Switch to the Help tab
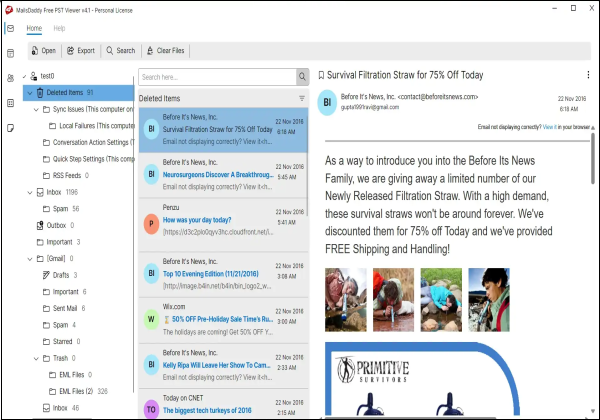Screen dimensions: 600x420 pos(59,28)
